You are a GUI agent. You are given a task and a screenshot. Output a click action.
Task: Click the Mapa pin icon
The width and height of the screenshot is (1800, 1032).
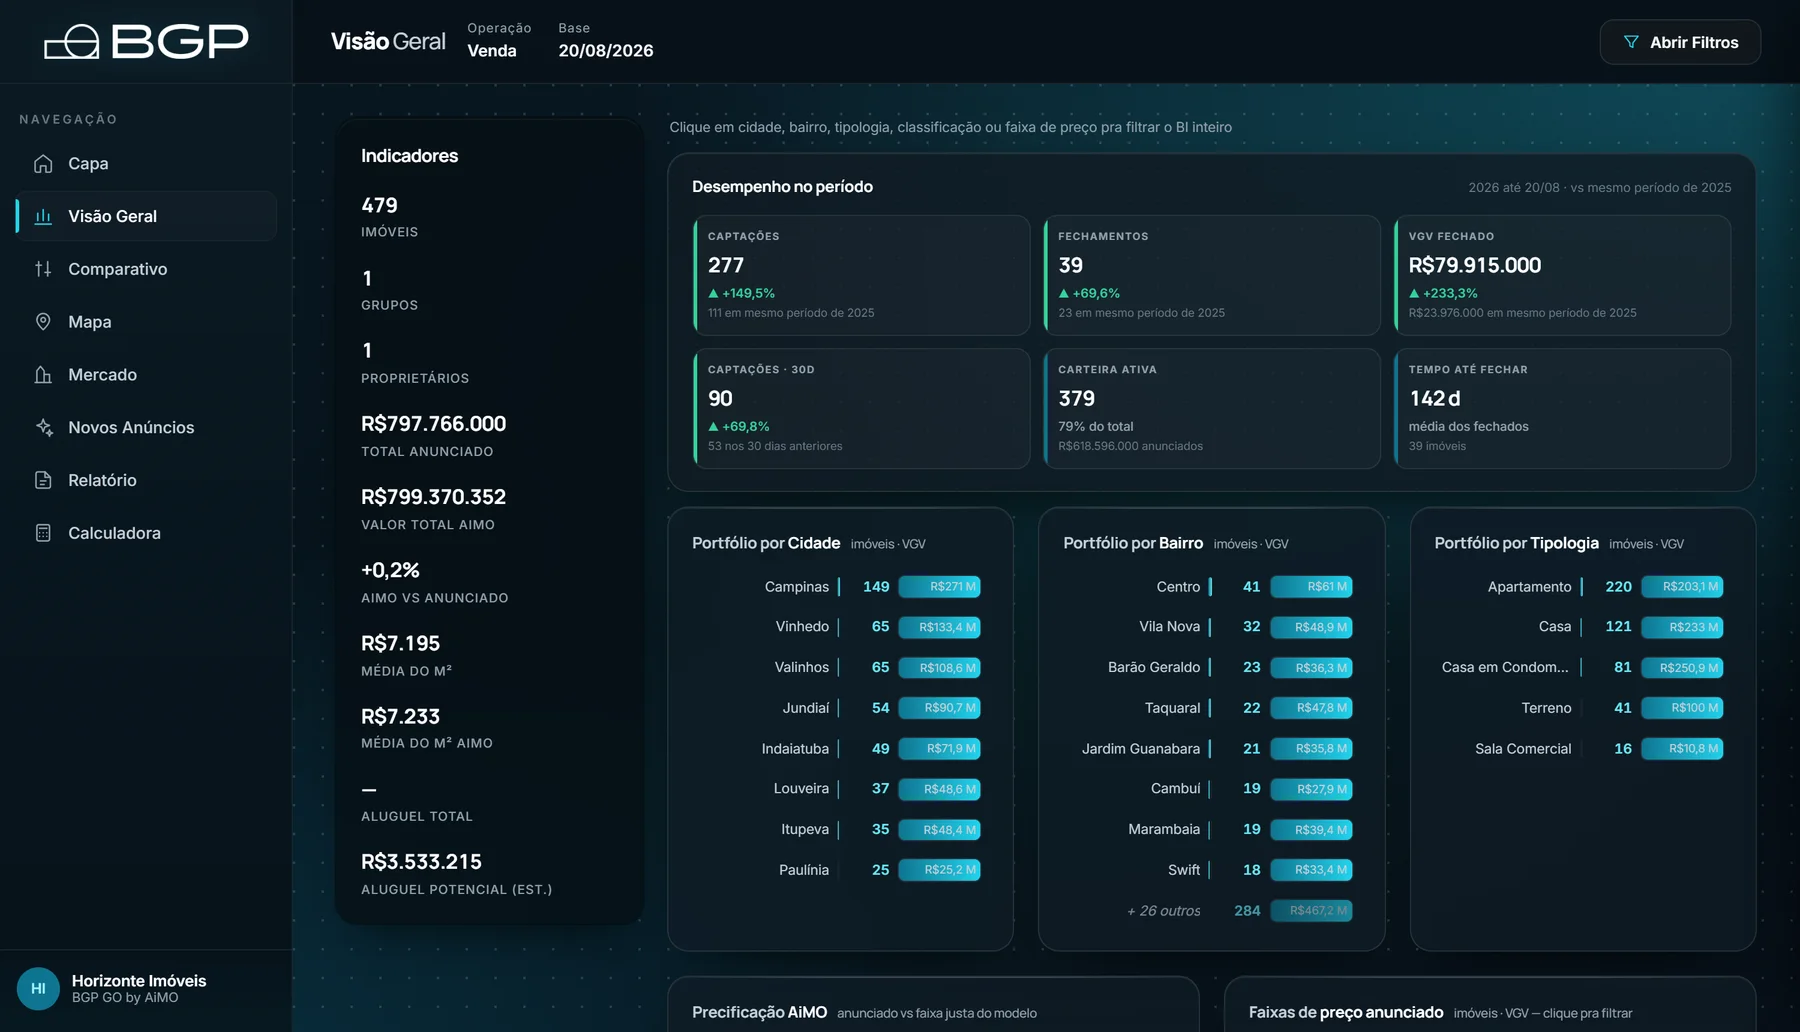43,322
